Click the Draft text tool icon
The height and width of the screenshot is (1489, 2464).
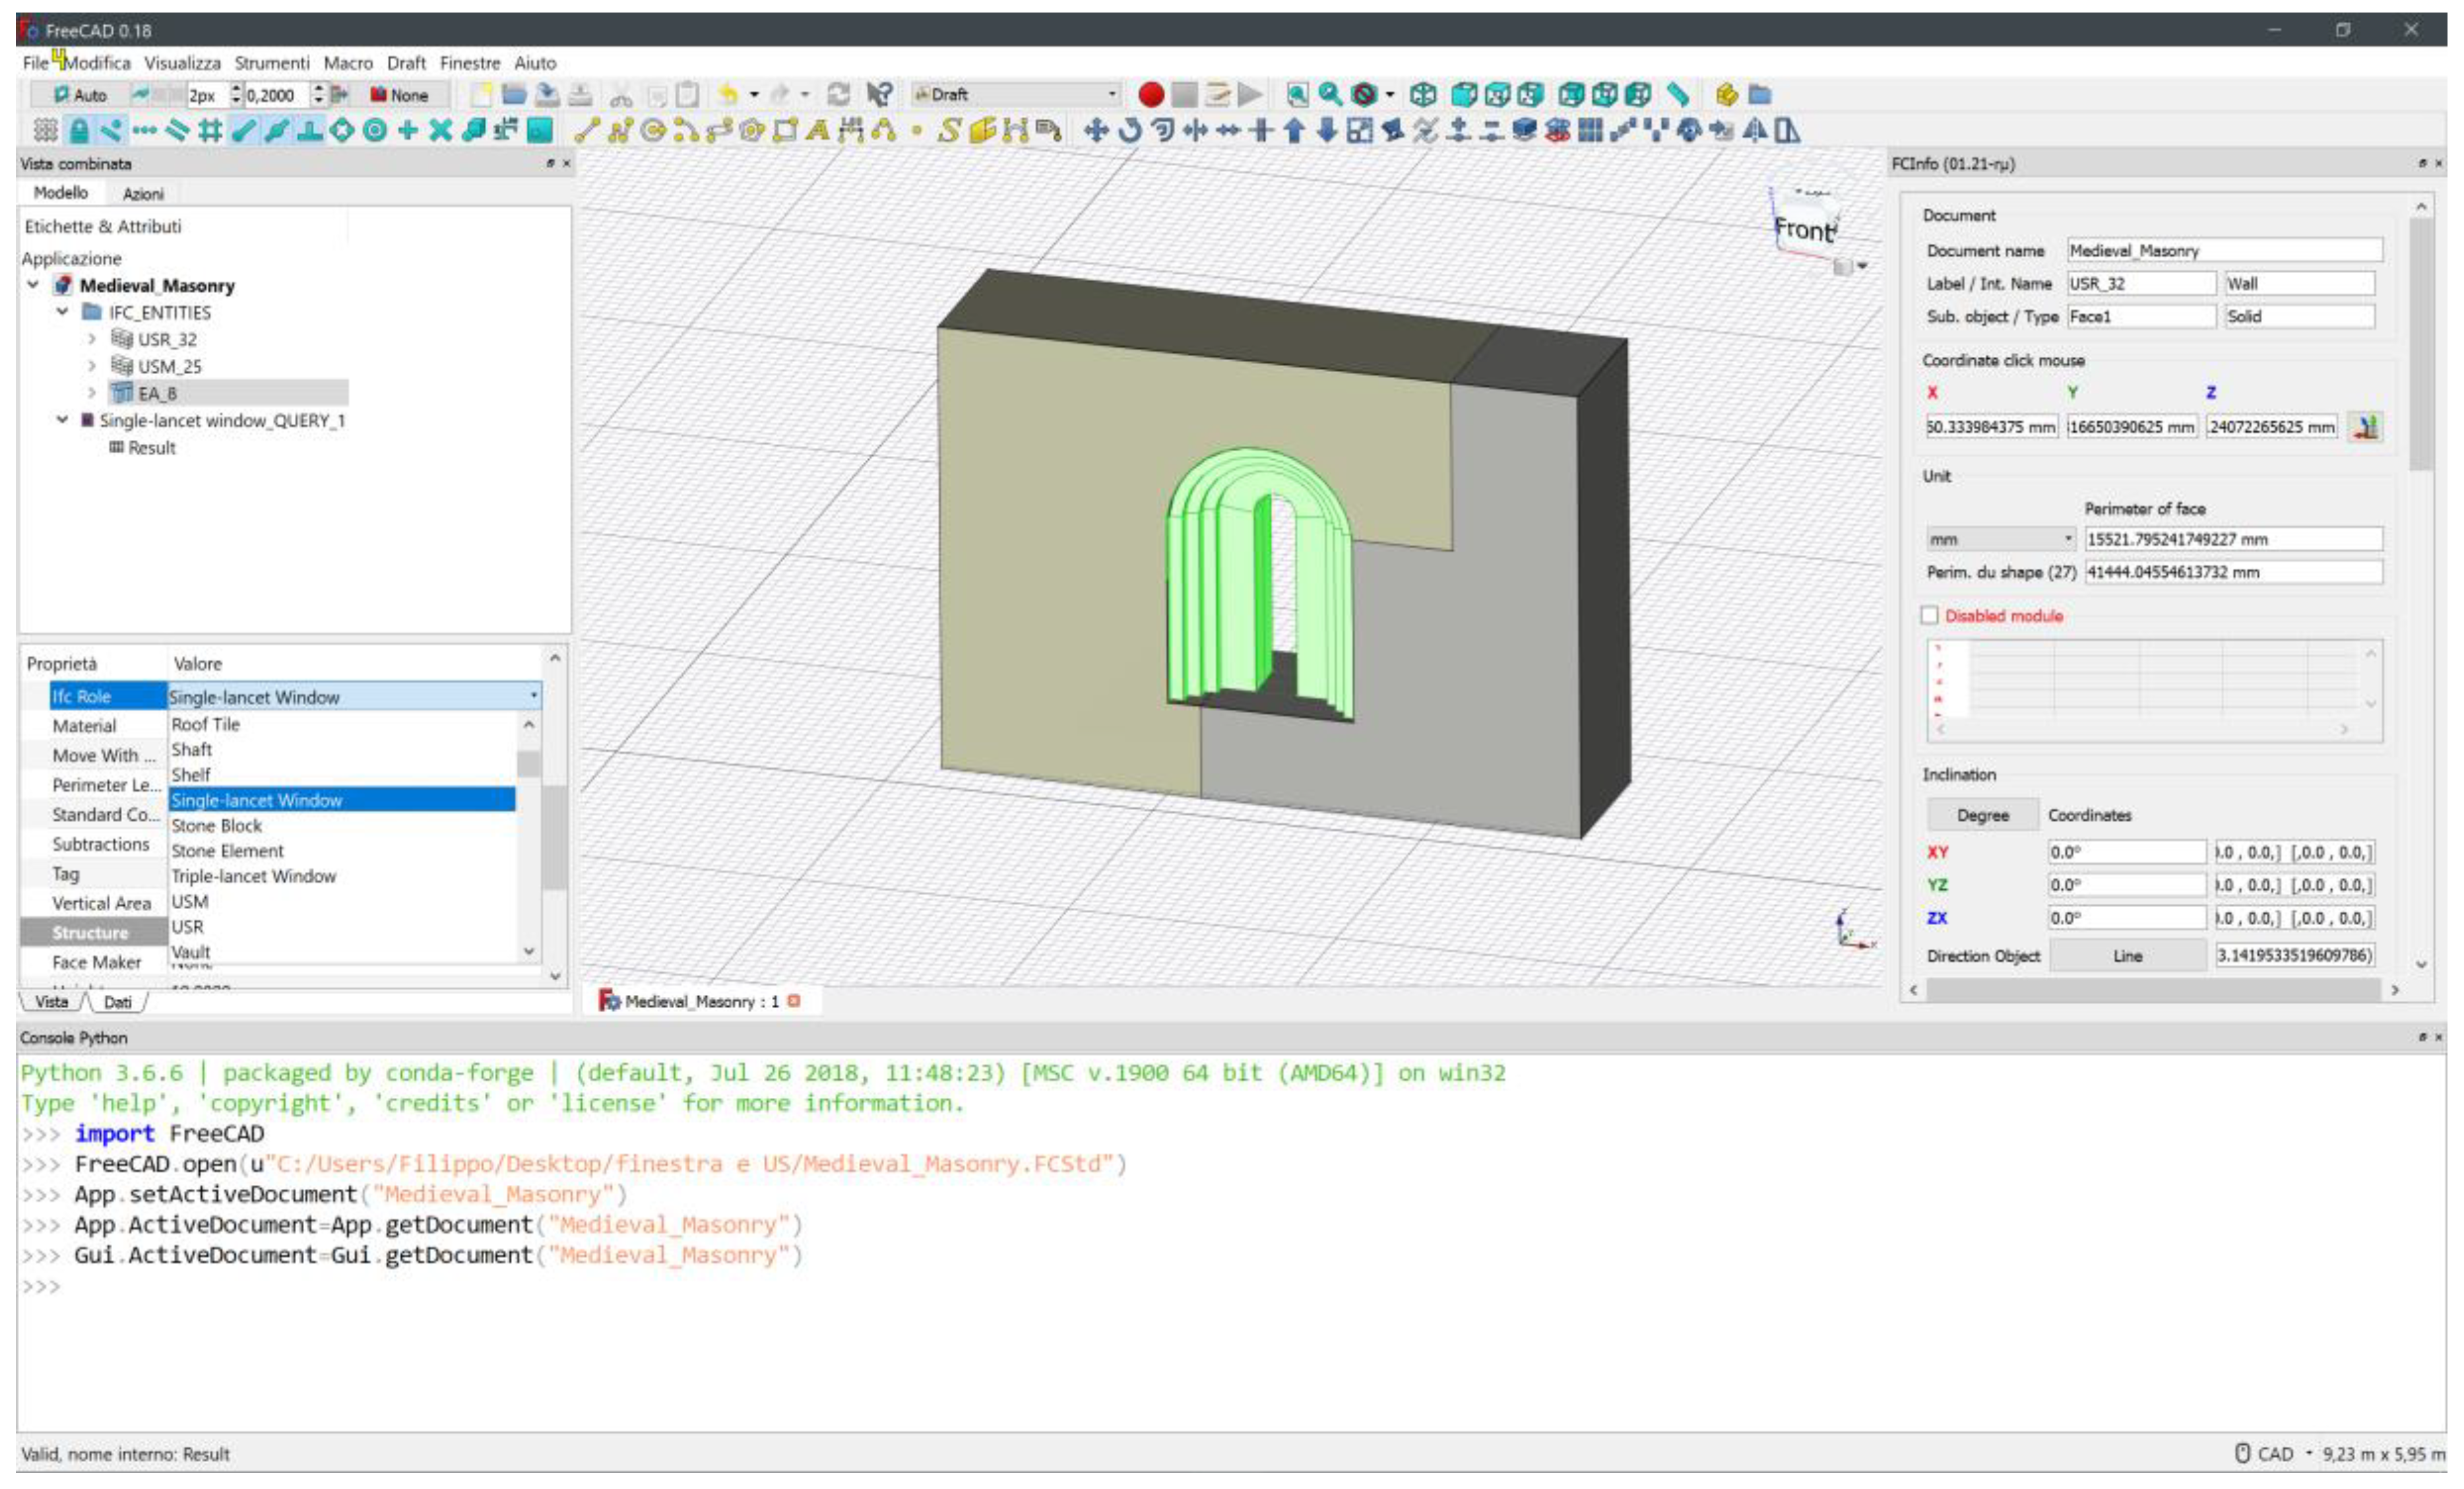818,131
